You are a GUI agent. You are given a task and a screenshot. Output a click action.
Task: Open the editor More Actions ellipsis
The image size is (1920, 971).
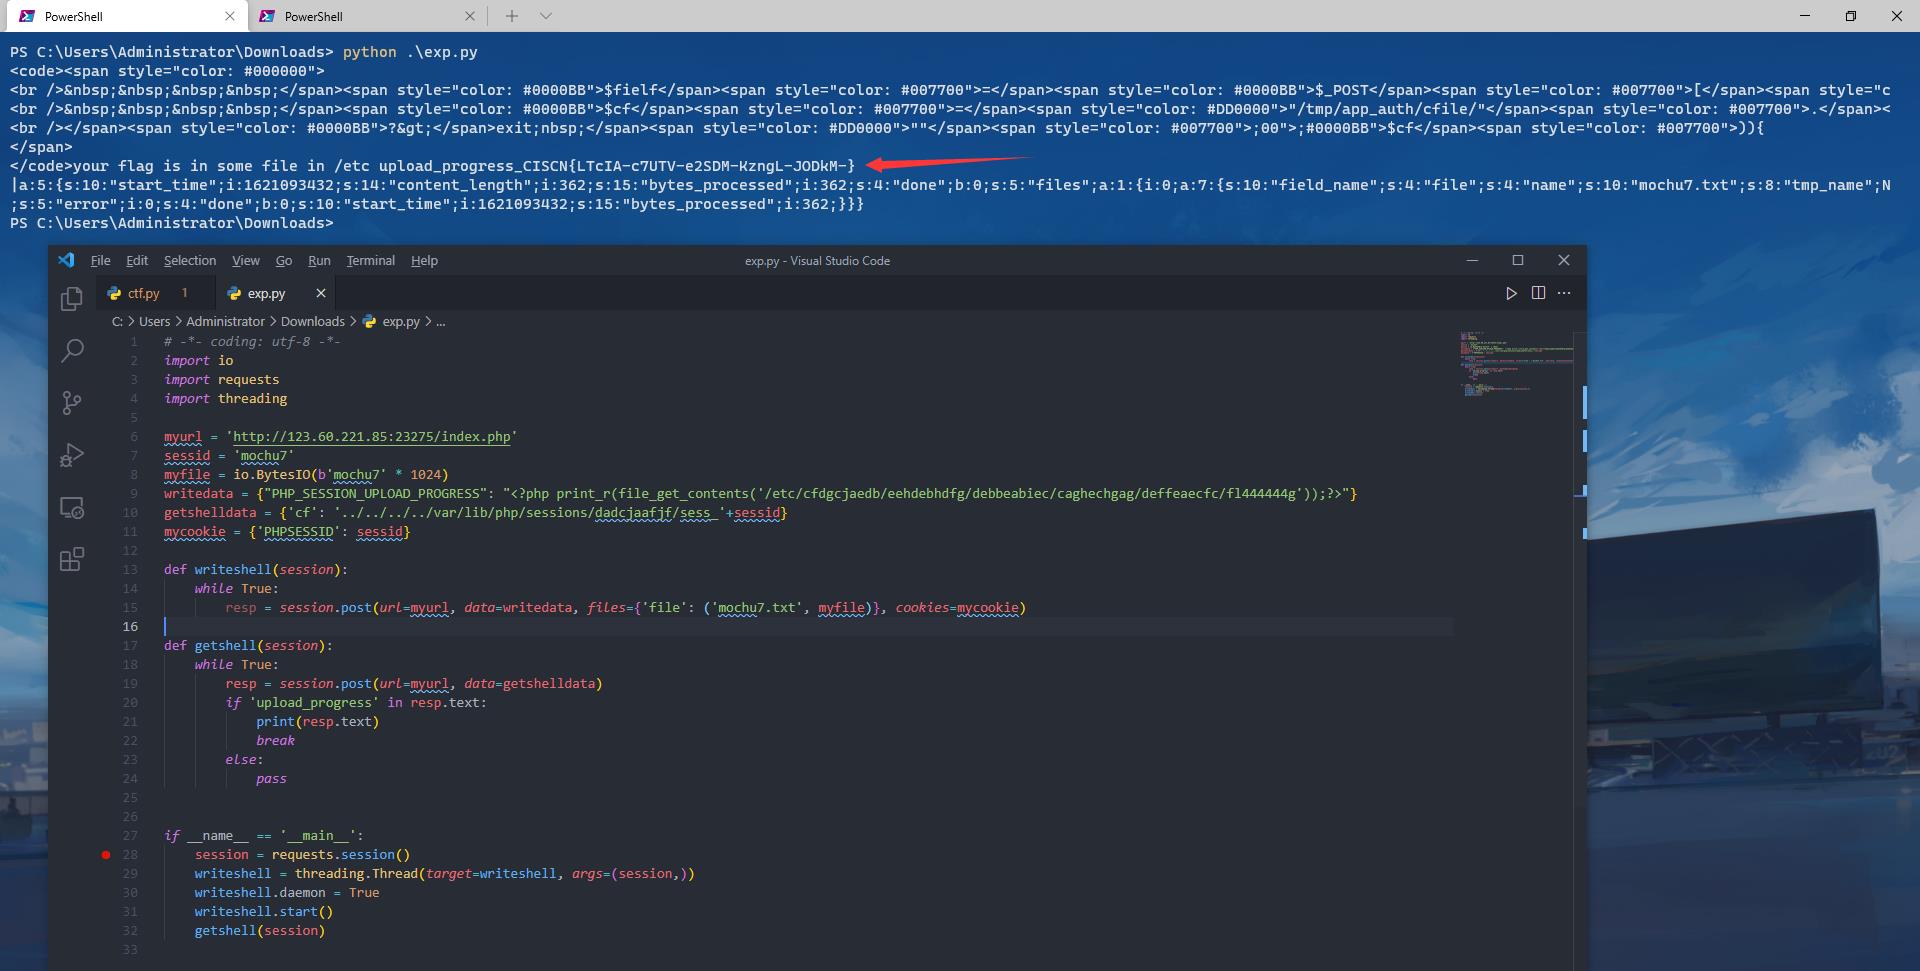1564,293
